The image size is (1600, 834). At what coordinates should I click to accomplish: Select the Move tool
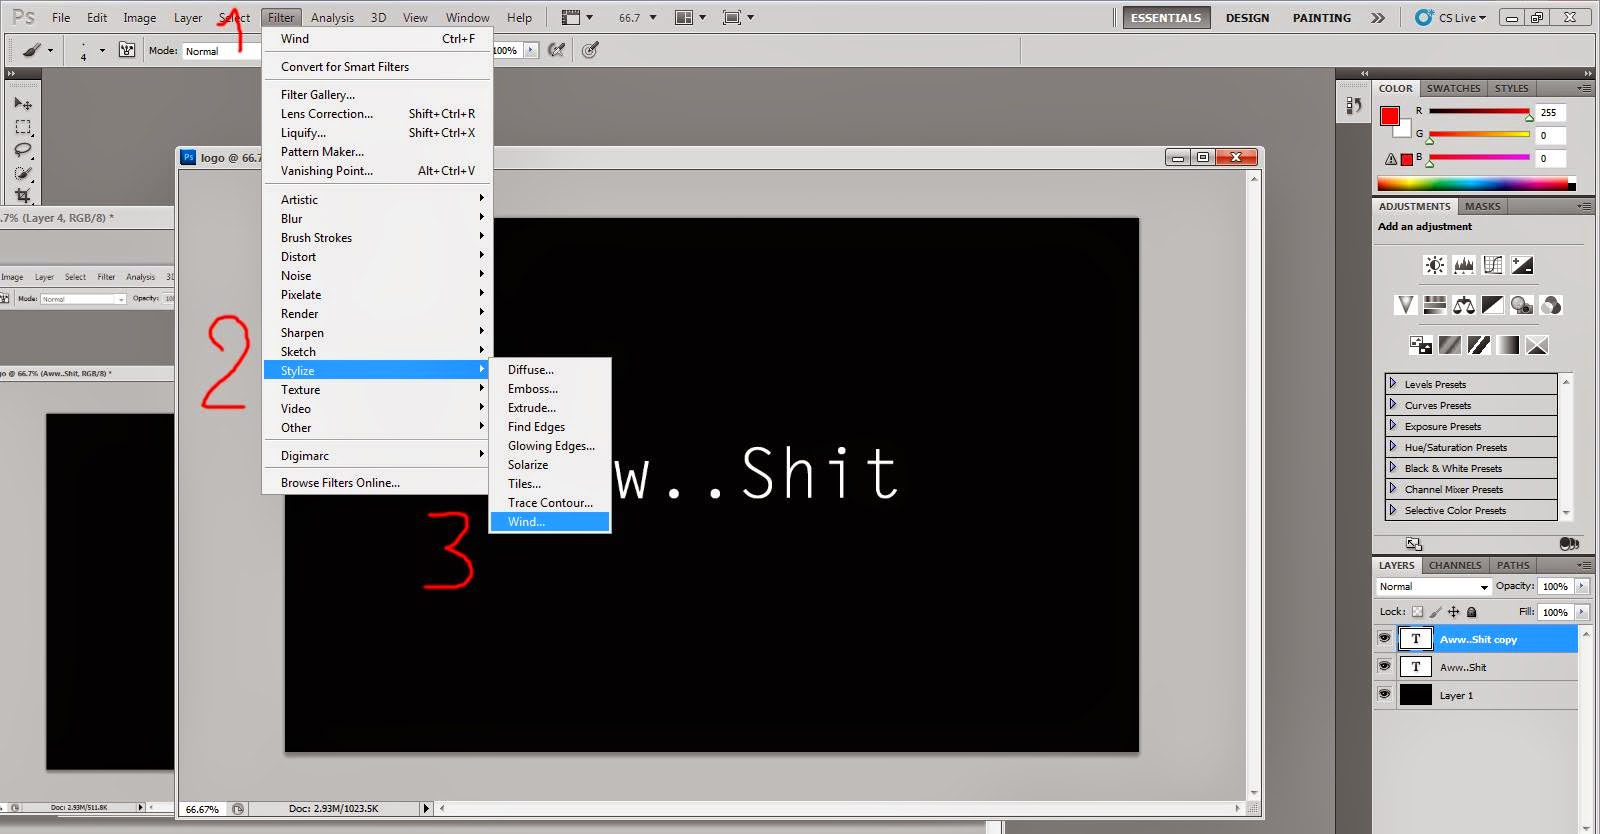coord(23,103)
